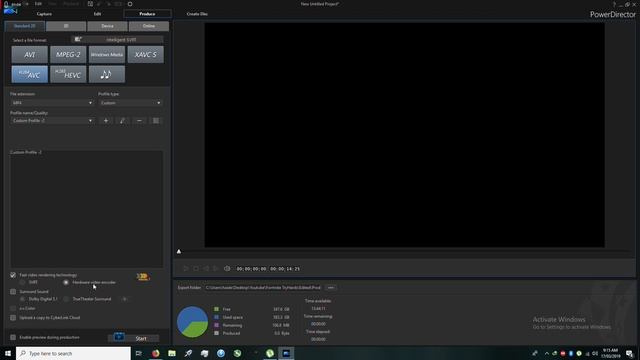Stop the preview playback

pos(196,269)
